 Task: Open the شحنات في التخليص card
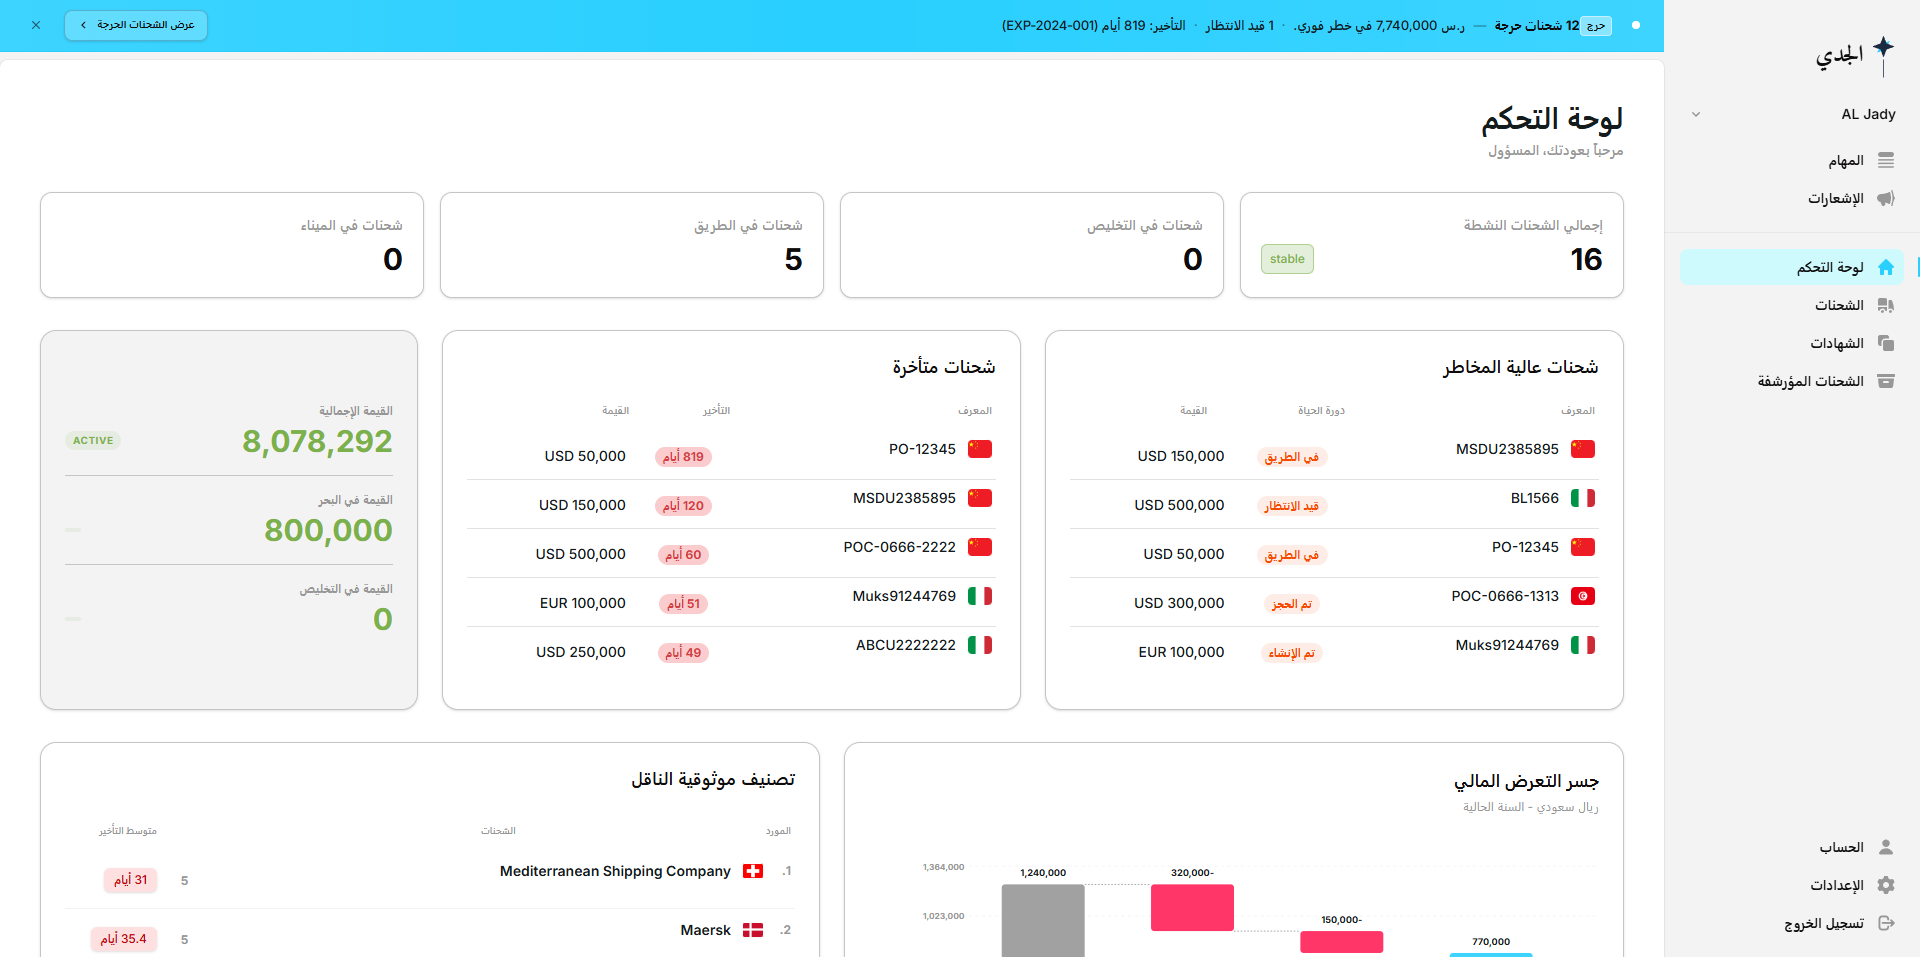tap(1032, 245)
